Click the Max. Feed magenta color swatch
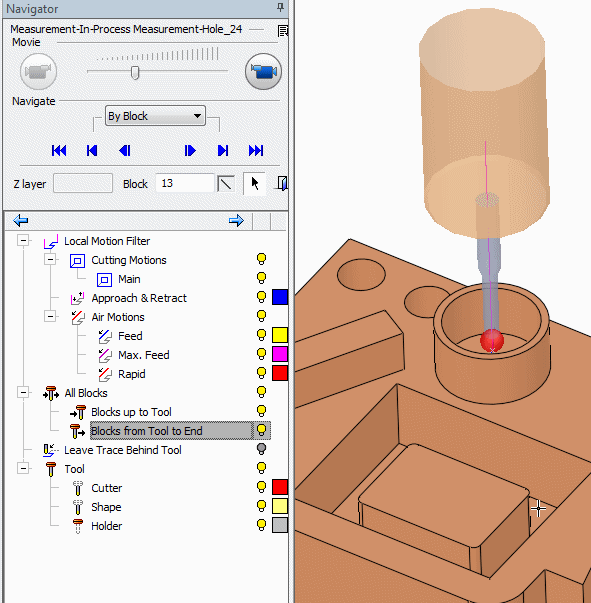The image size is (591, 603). point(280,354)
